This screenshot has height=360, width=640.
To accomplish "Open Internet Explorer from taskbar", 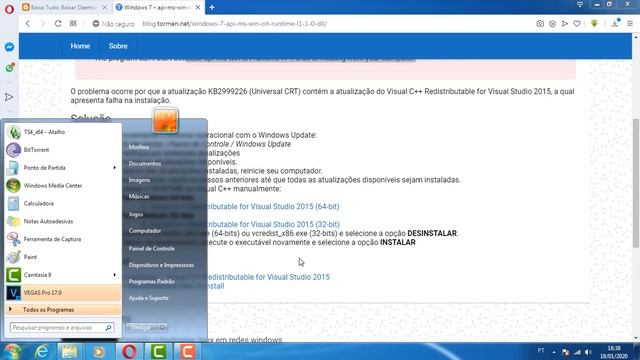I will 42,352.
